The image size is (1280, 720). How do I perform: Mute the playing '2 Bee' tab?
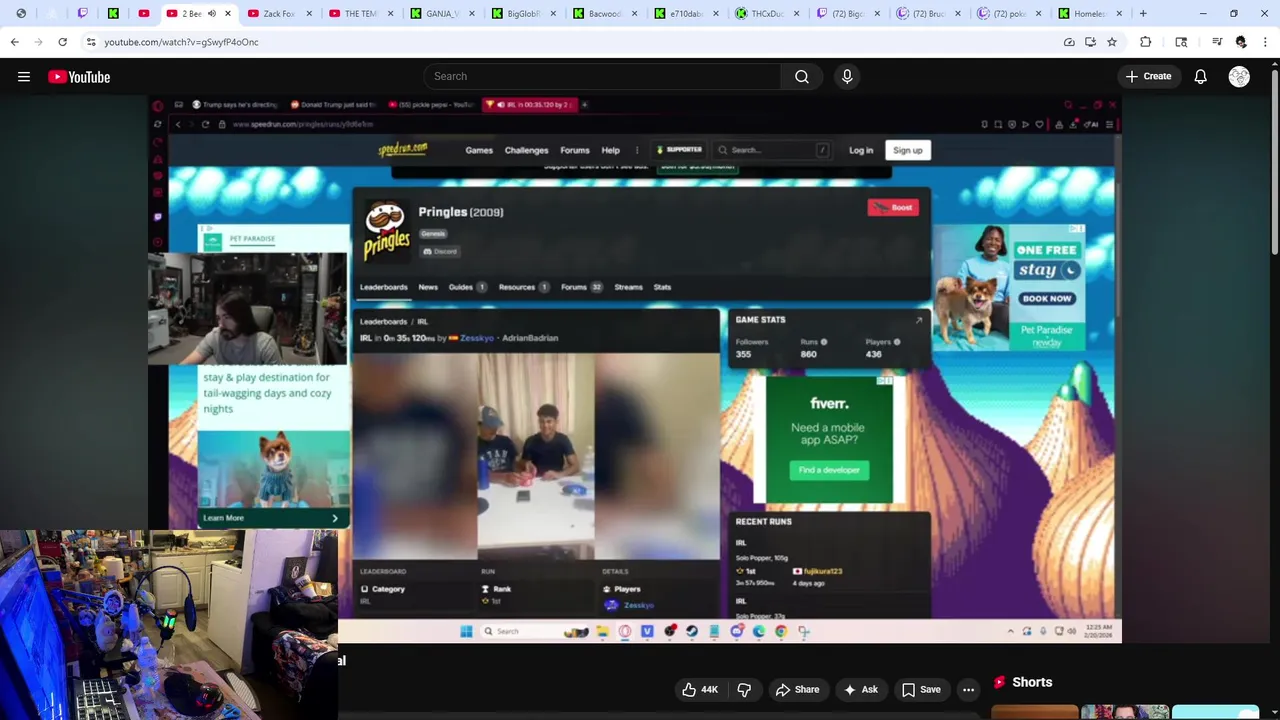(x=211, y=13)
